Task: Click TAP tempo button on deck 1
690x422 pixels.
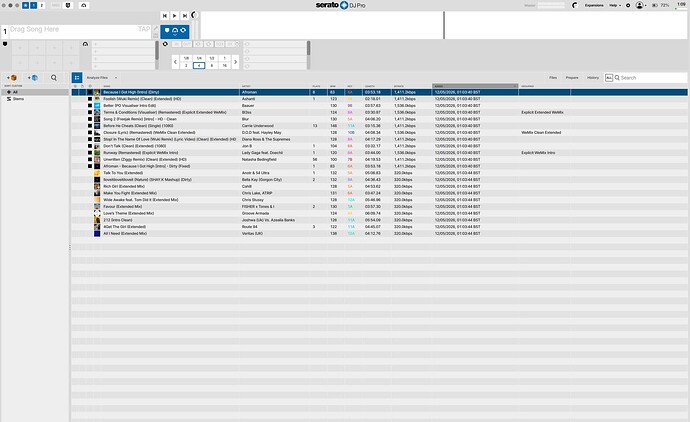Action: coord(144,29)
